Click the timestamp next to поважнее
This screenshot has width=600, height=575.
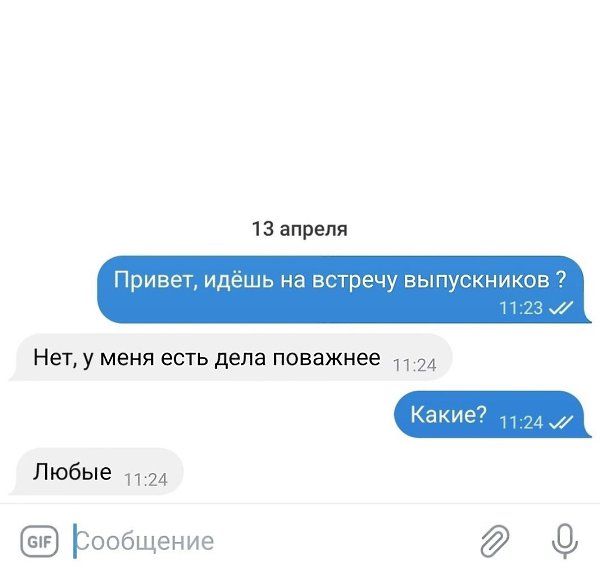414,365
